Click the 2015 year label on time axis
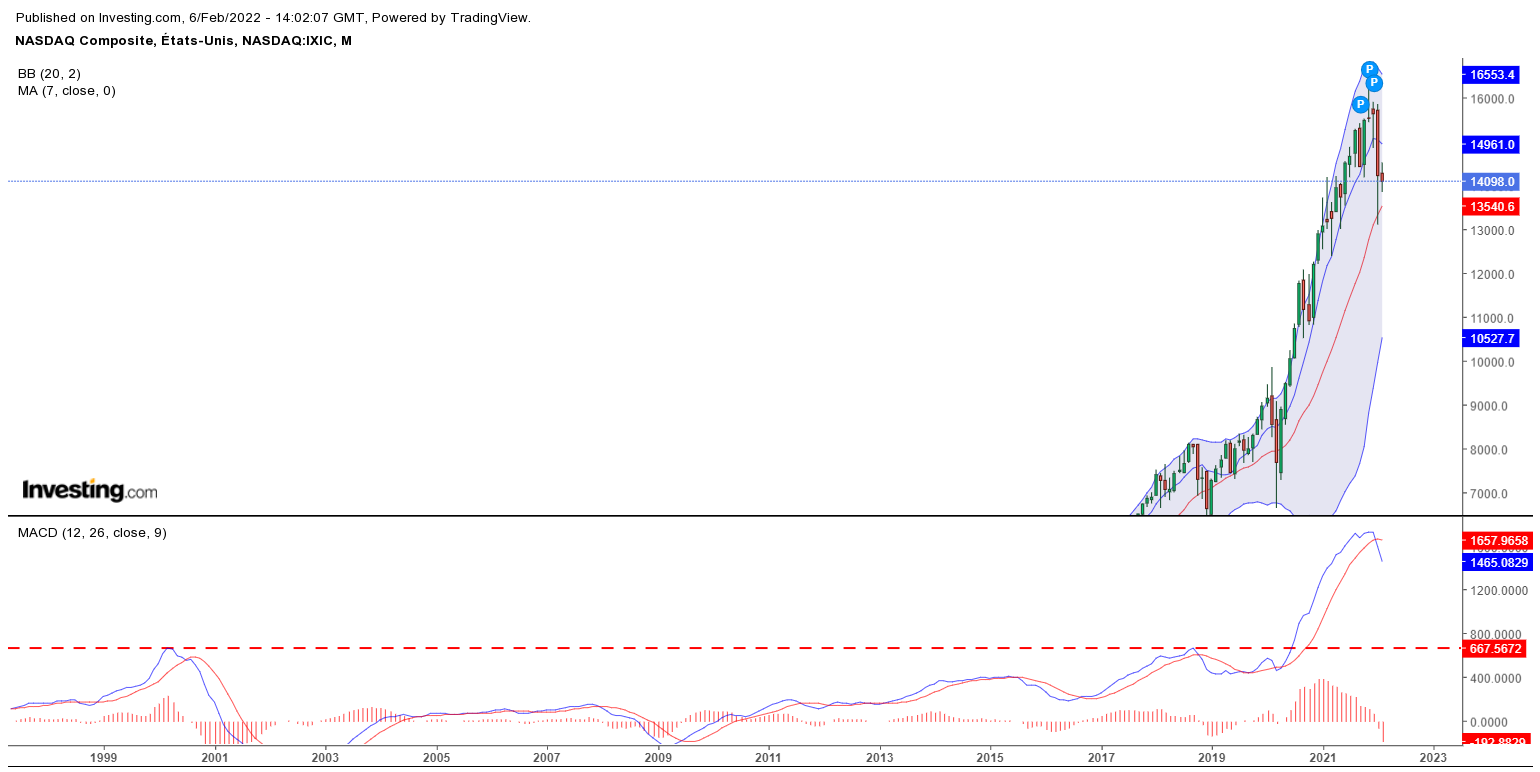This screenshot has height=772, width=1540. point(990,758)
